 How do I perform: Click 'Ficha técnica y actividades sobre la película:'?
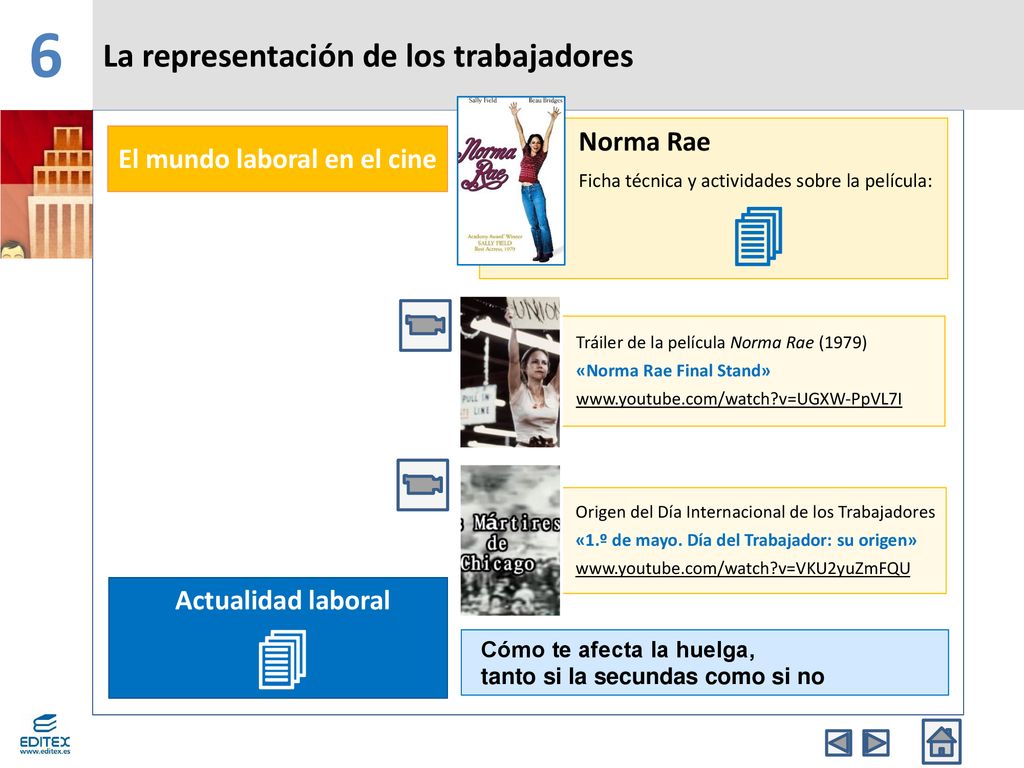coord(756,181)
